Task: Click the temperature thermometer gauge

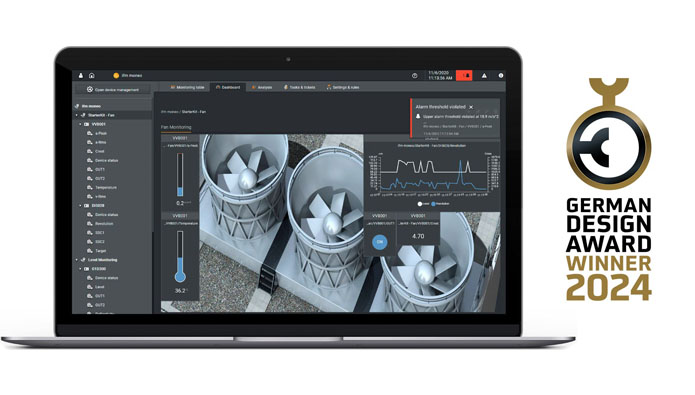Action: coord(180,257)
